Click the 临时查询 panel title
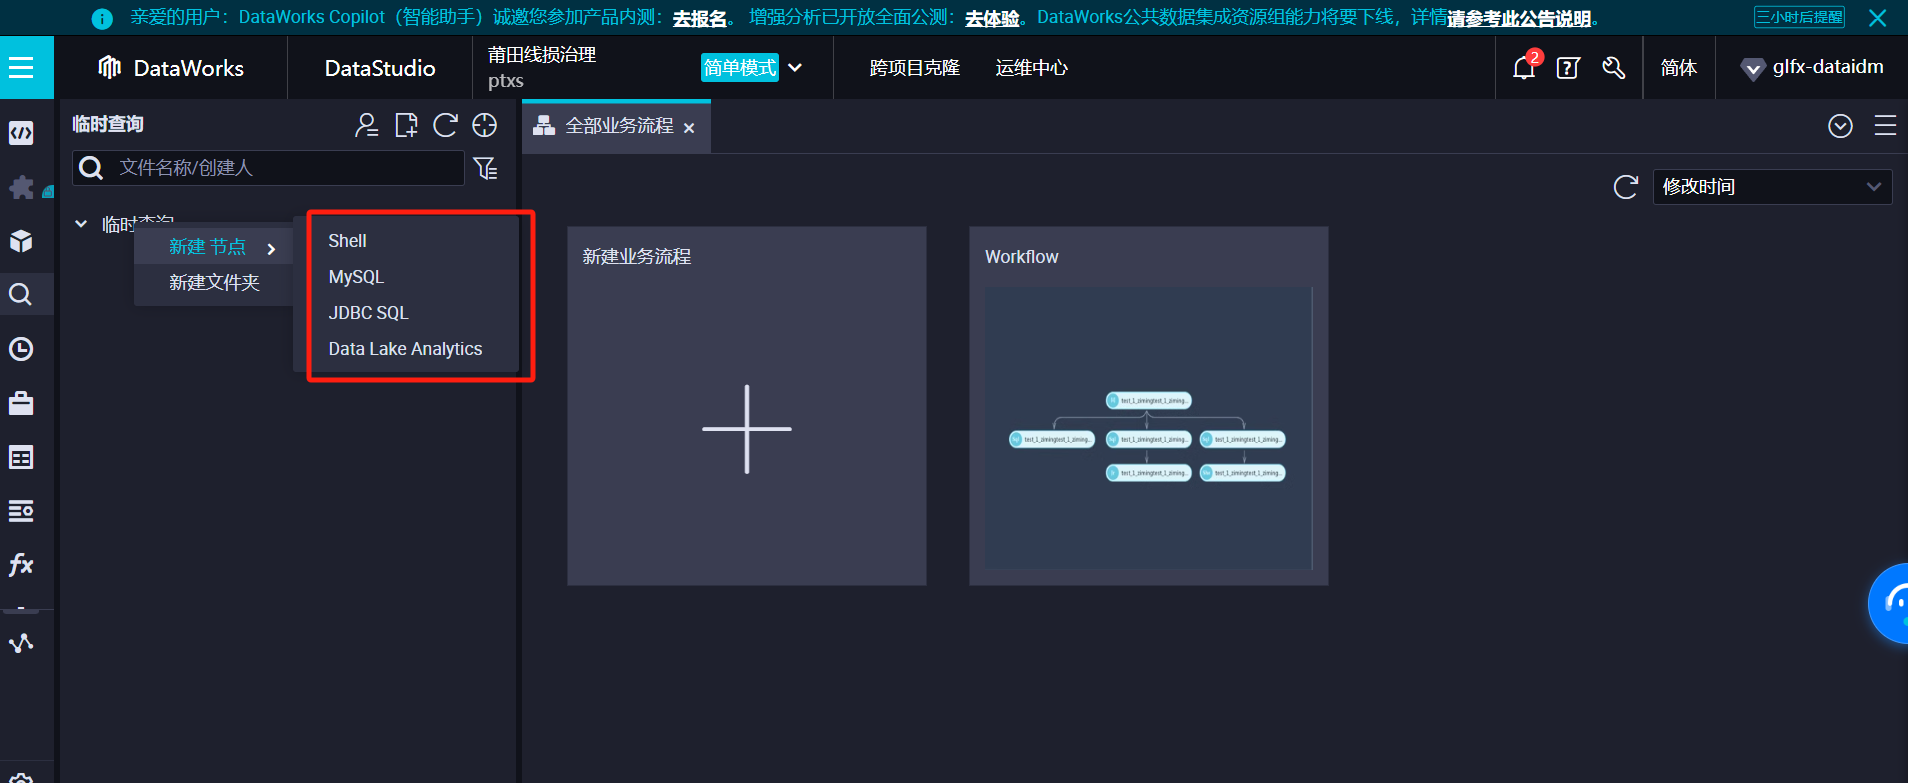 click(x=108, y=124)
